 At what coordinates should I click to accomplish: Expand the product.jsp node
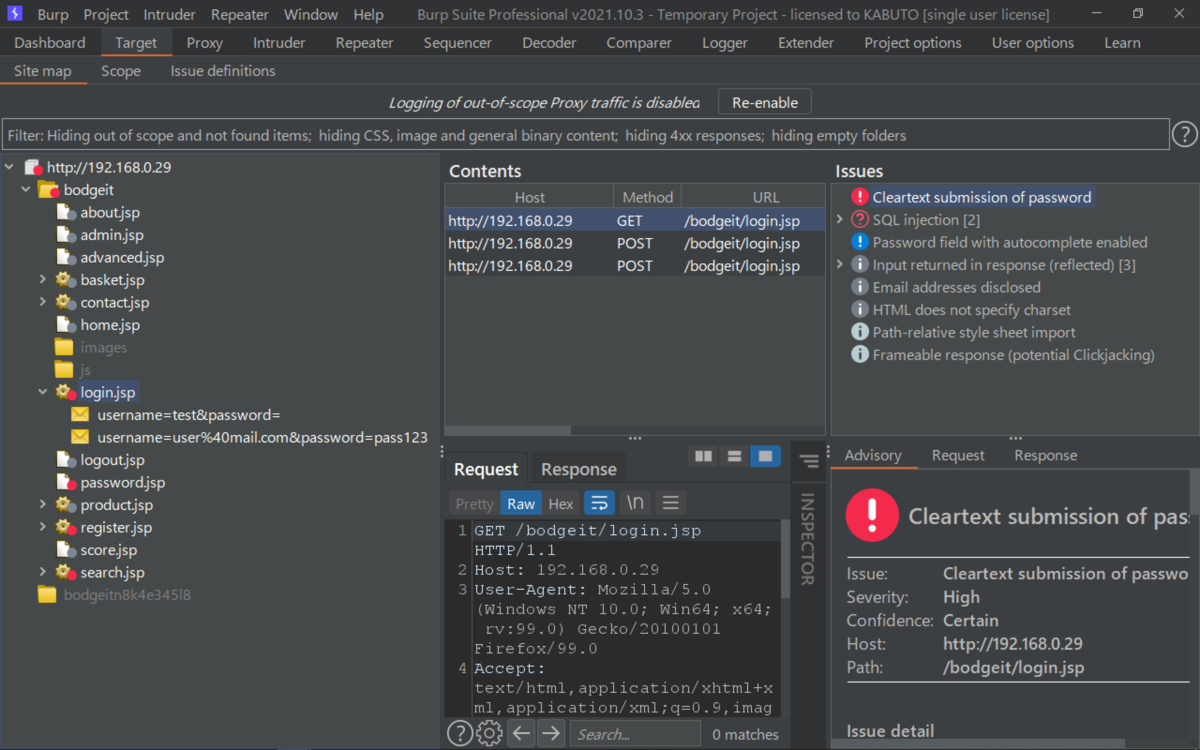(43, 505)
